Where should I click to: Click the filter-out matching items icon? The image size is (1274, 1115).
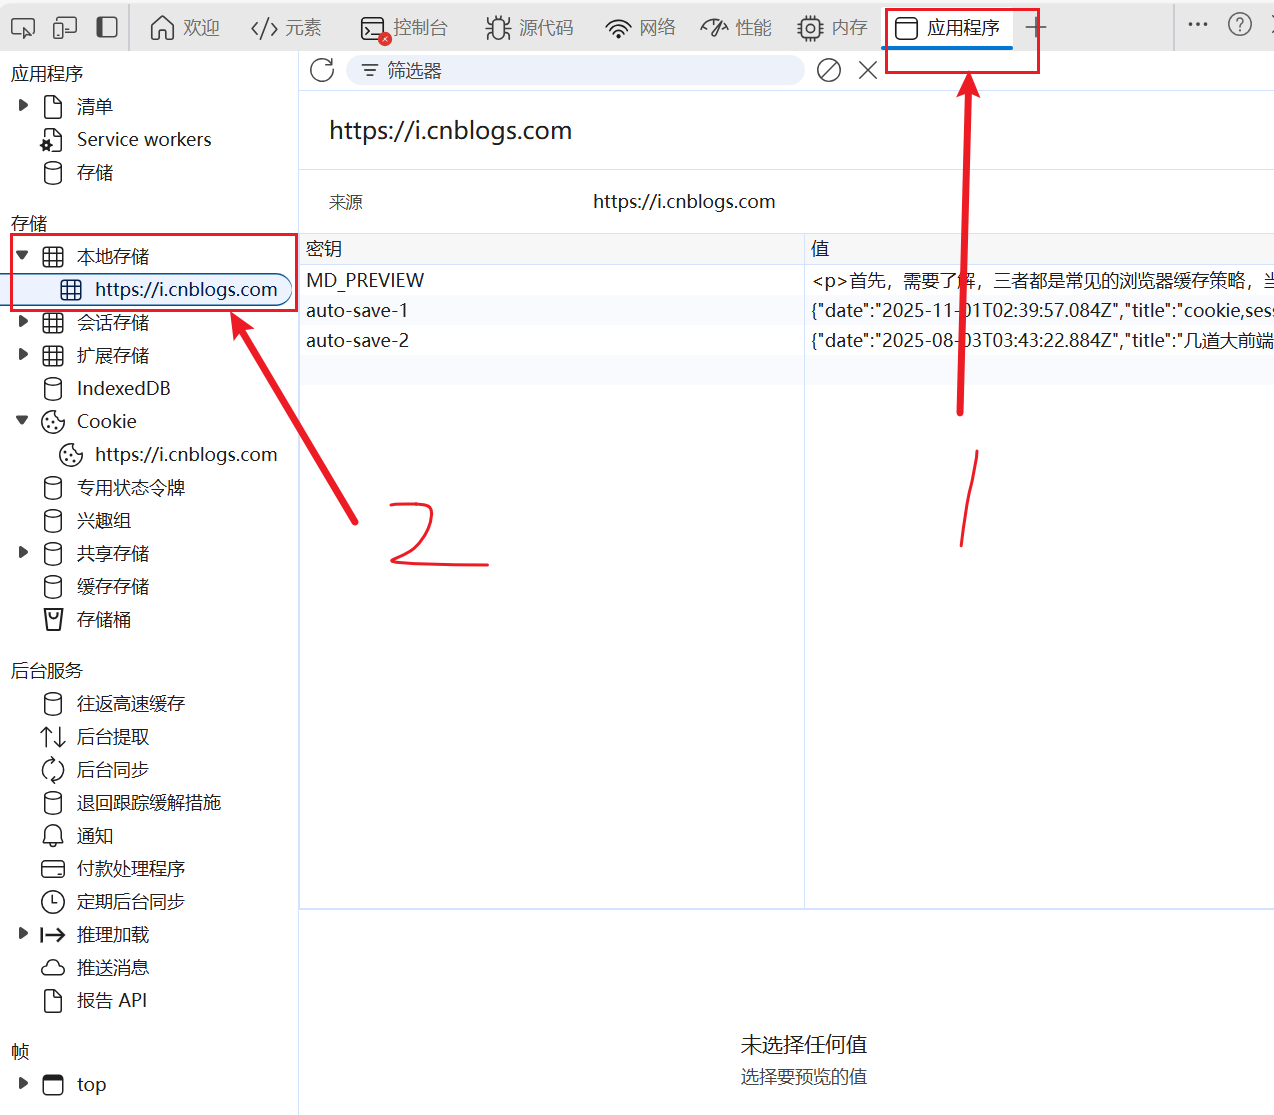pyautogui.click(x=828, y=70)
